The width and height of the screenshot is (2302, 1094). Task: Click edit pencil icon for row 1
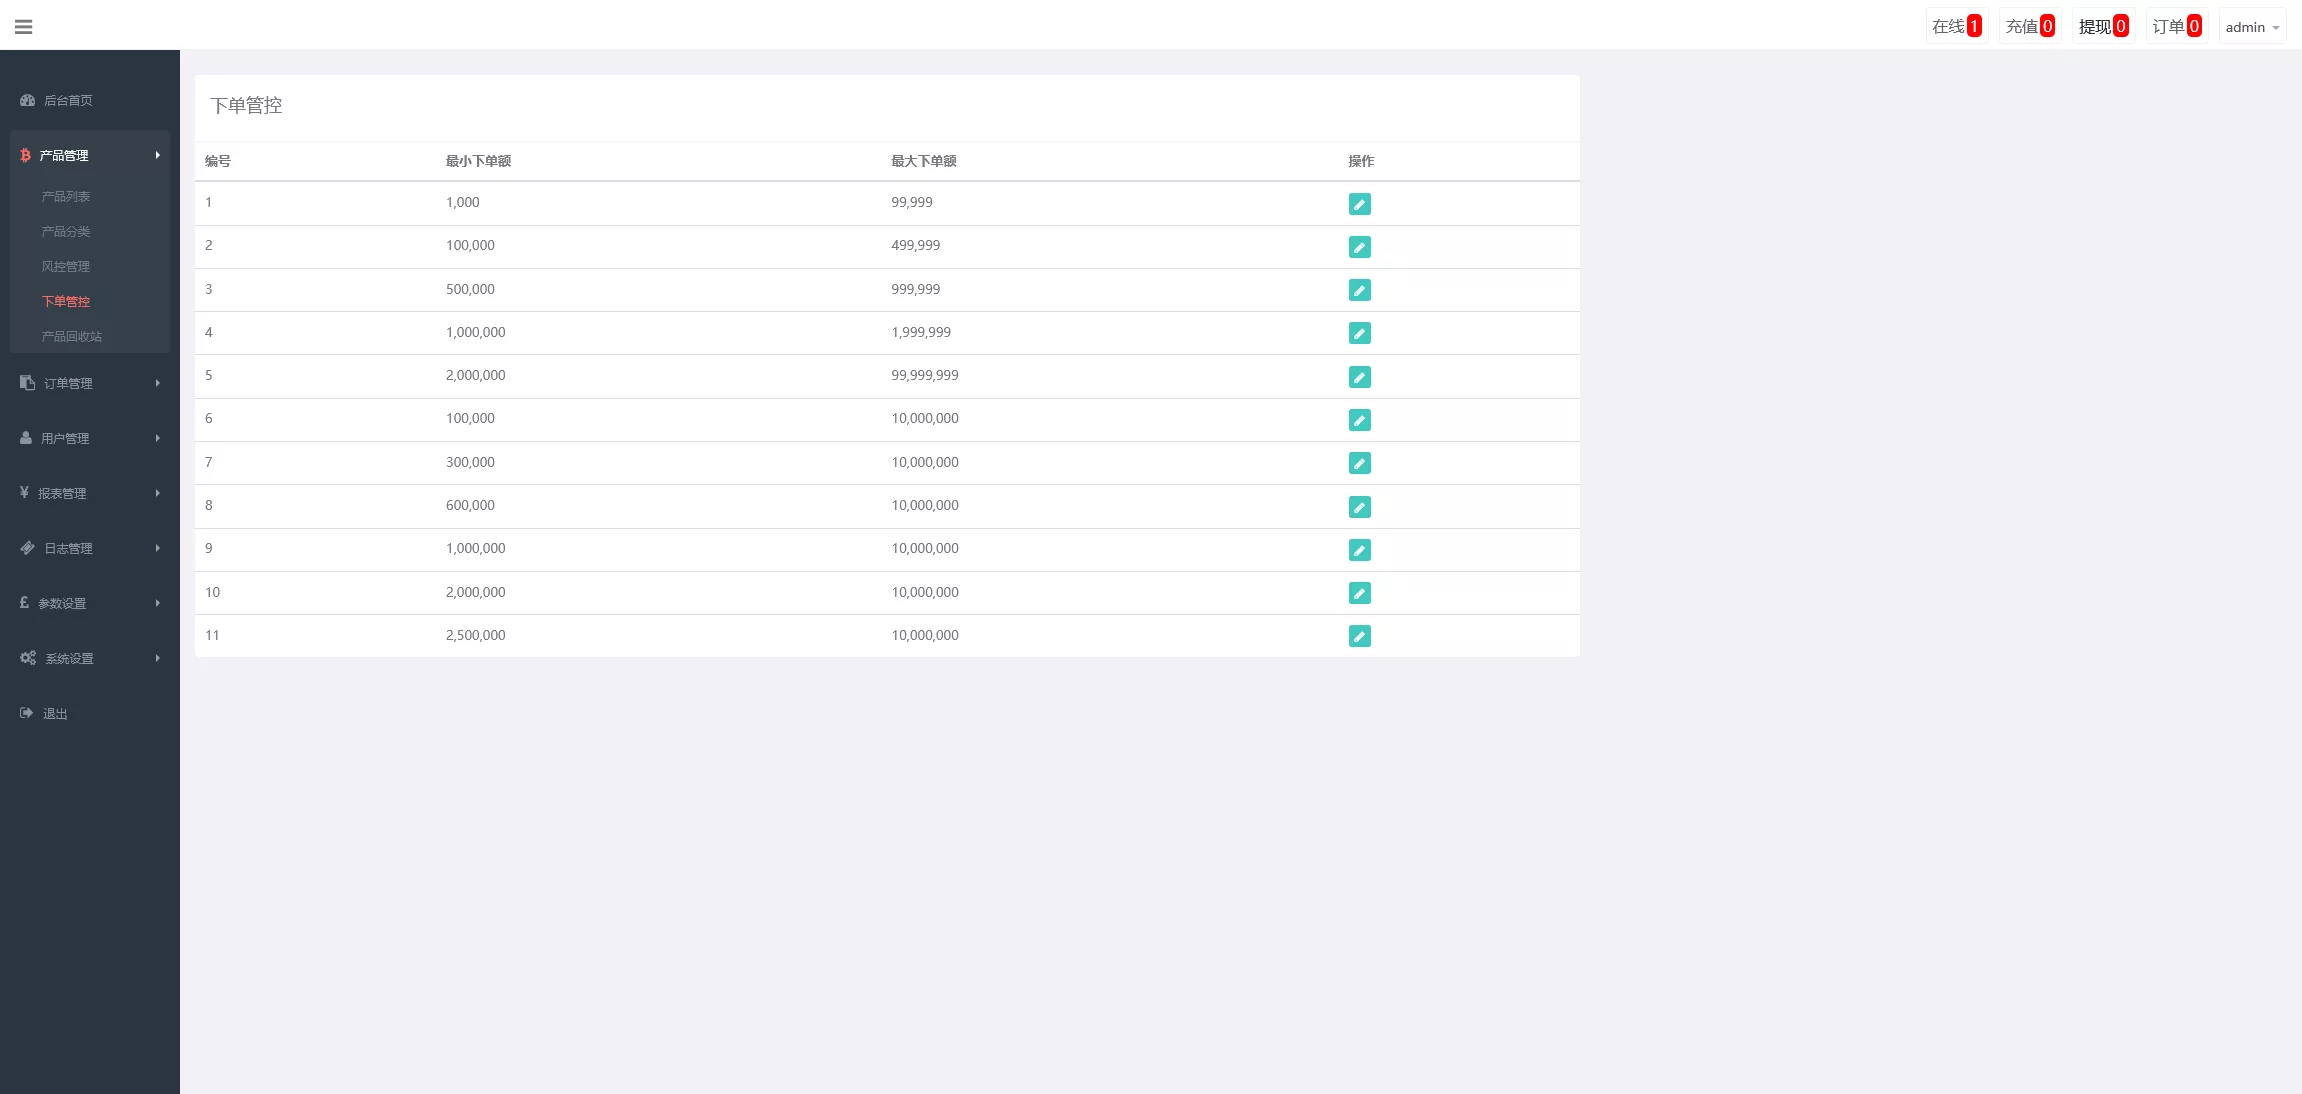point(1359,204)
